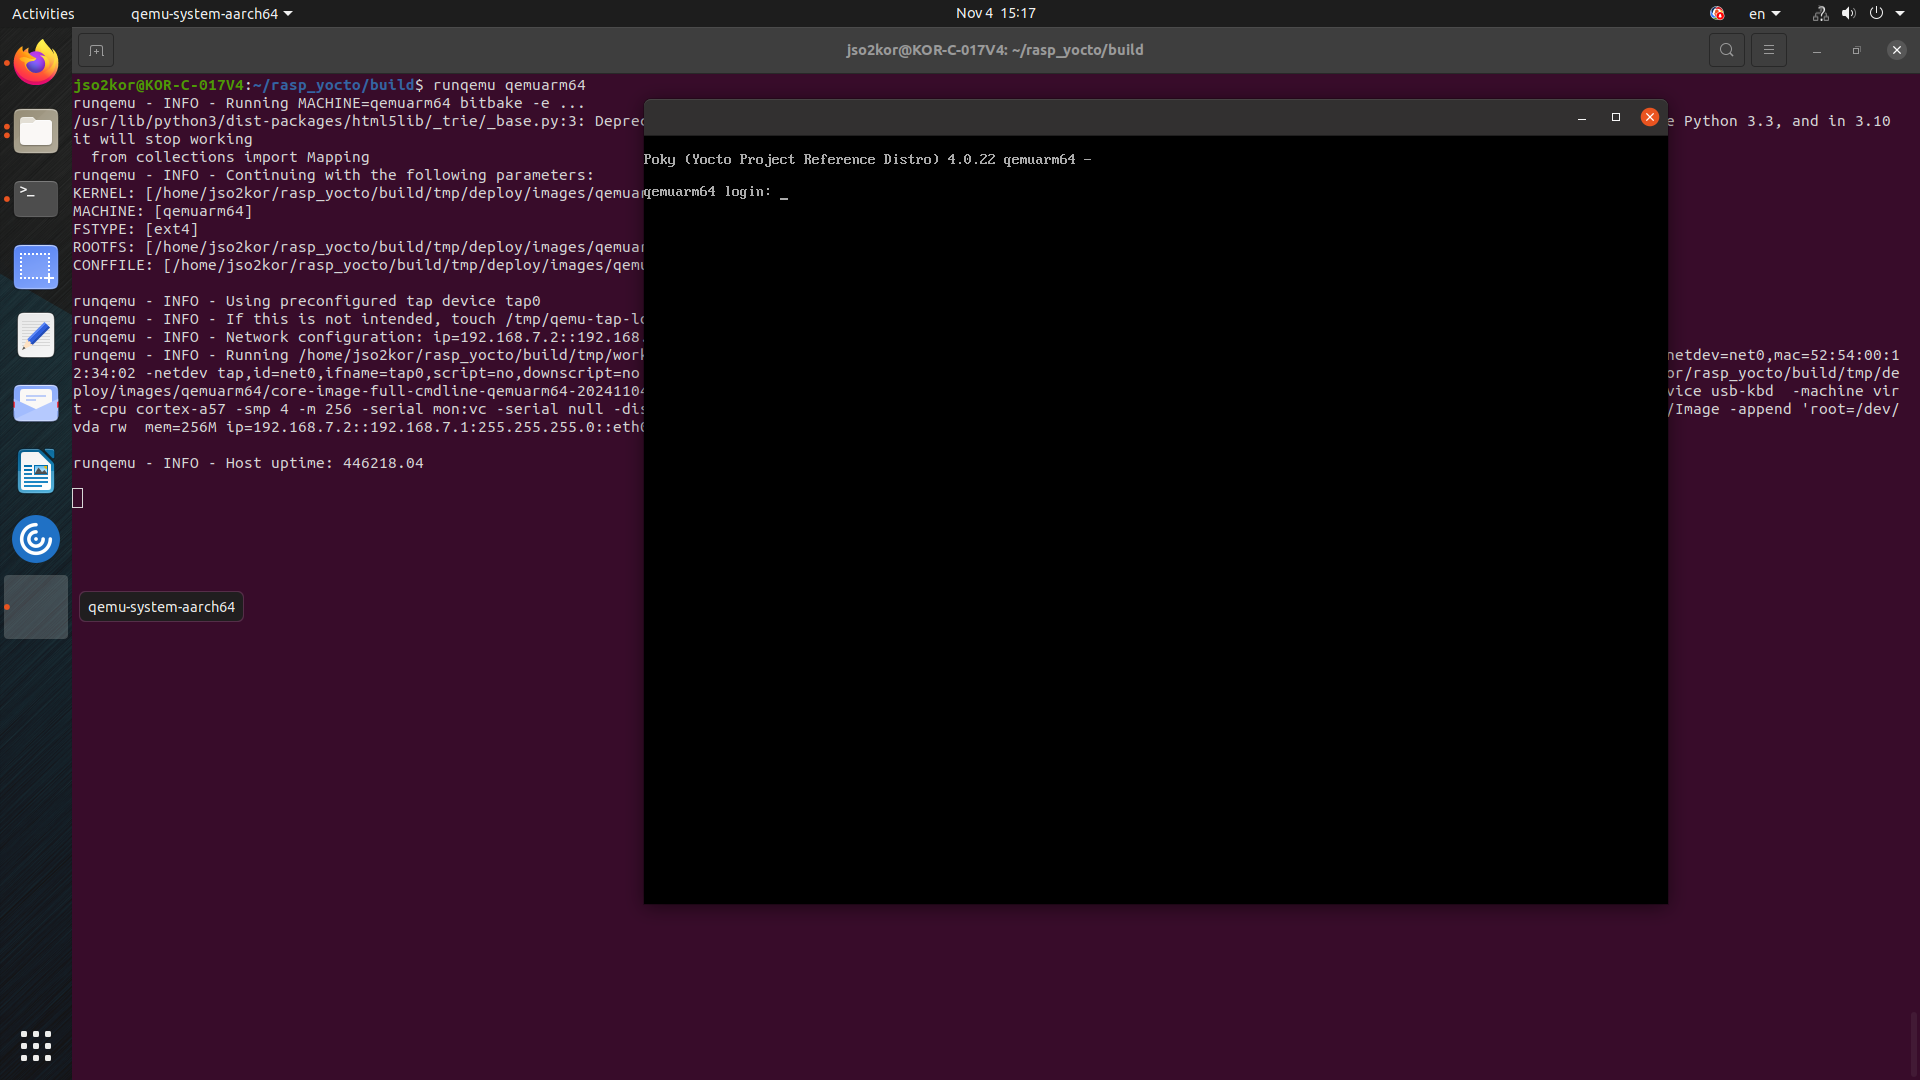Open LibreOffice Writer dock icon
Viewport: 1920px width, 1080px height.
click(x=36, y=471)
